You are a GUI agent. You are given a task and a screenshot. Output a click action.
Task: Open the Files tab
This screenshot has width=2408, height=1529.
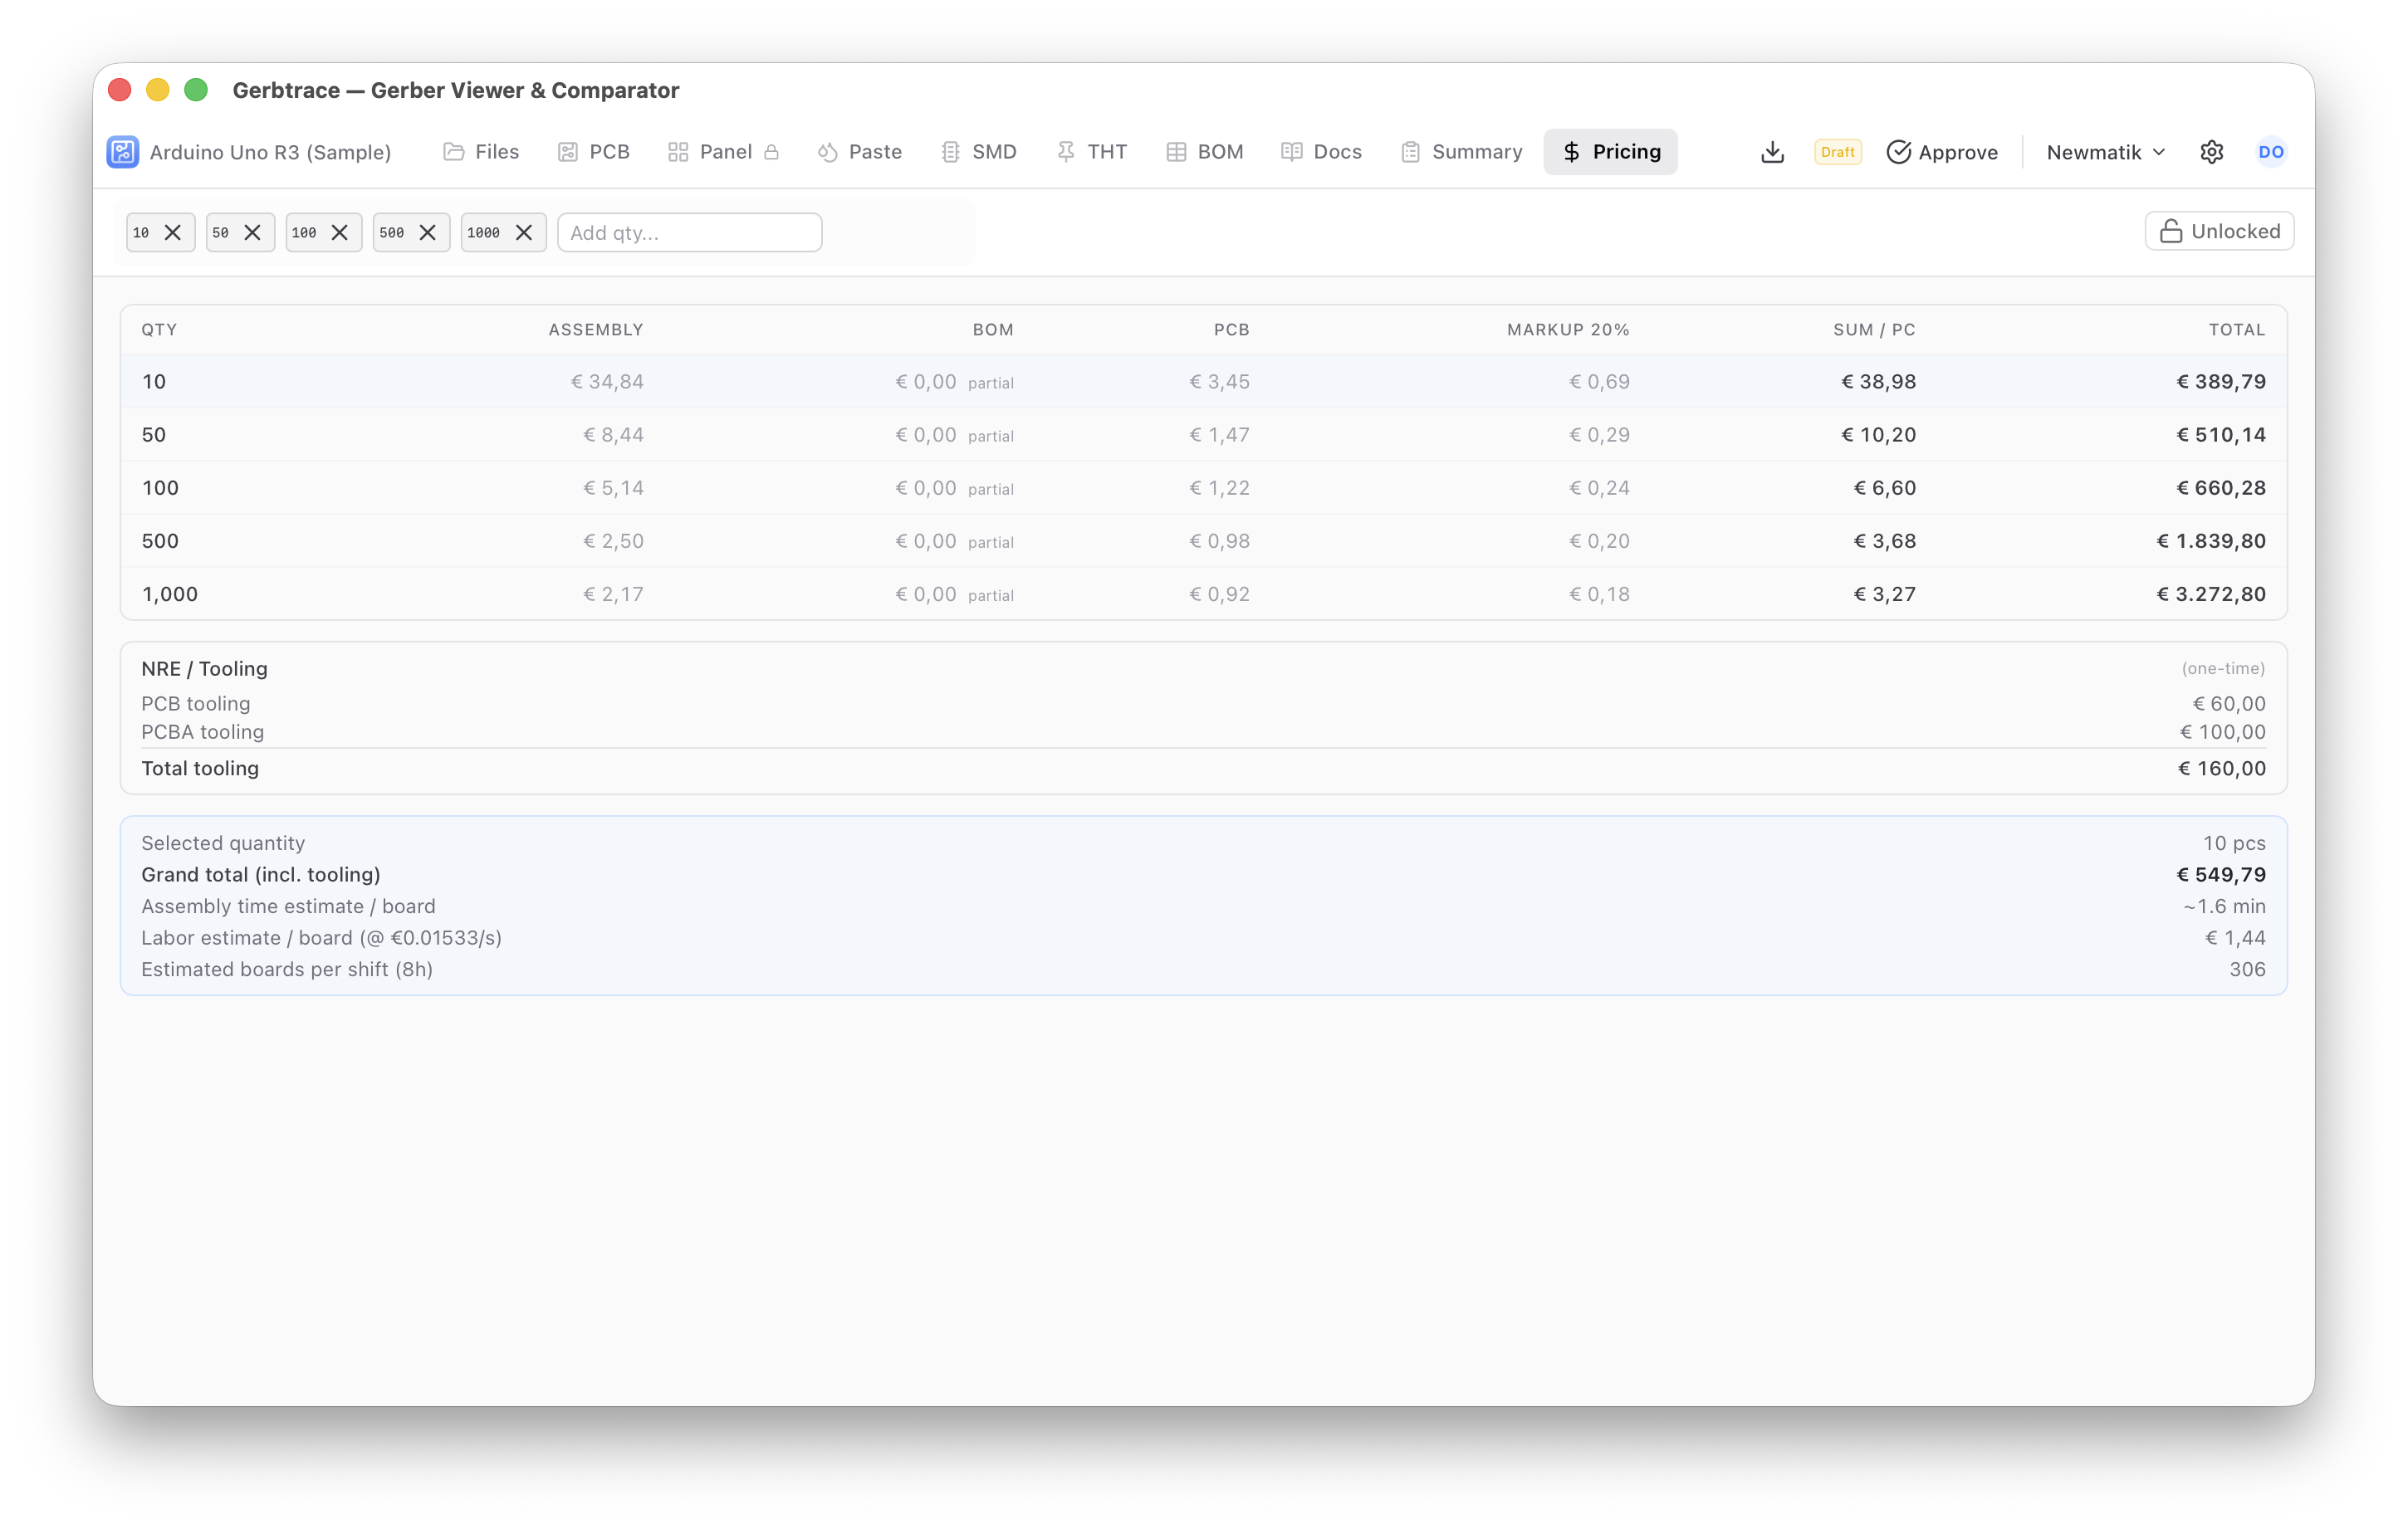pyautogui.click(x=481, y=152)
